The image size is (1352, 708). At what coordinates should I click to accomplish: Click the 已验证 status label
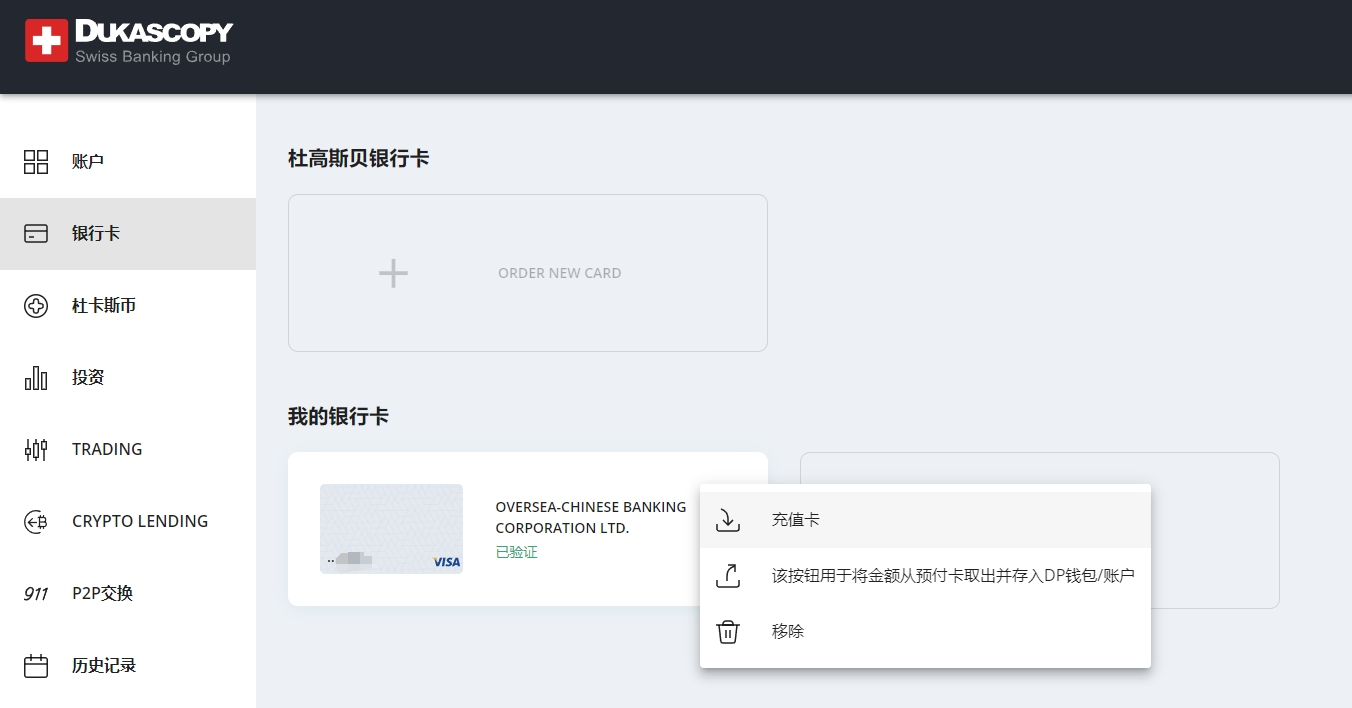[517, 552]
